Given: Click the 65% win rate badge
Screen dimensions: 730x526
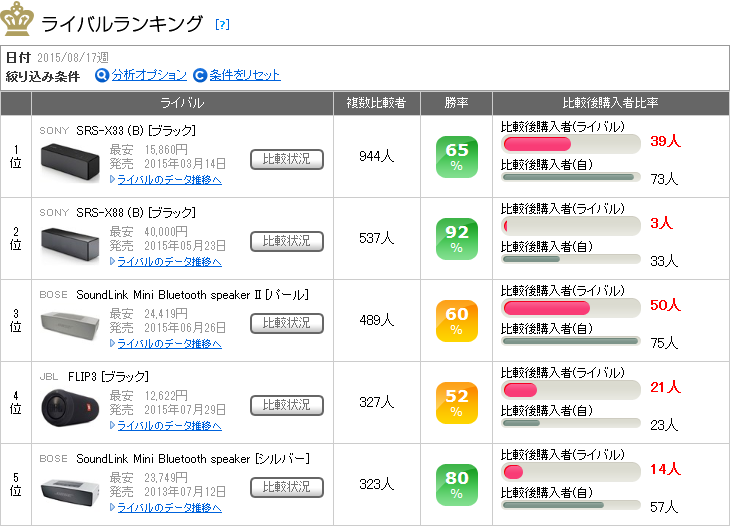Looking at the screenshot, I should [456, 157].
